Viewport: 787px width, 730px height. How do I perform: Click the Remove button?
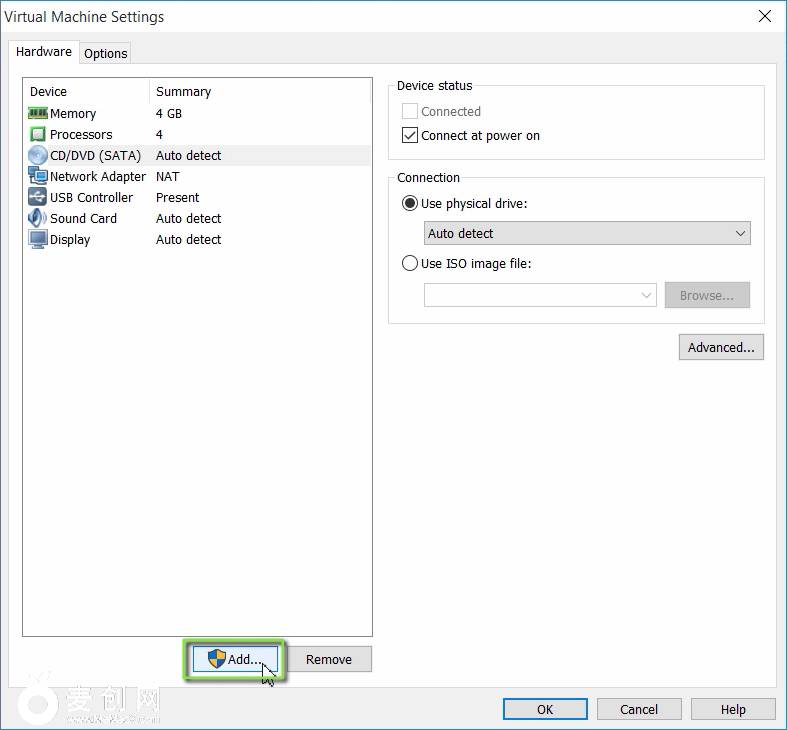(x=329, y=659)
